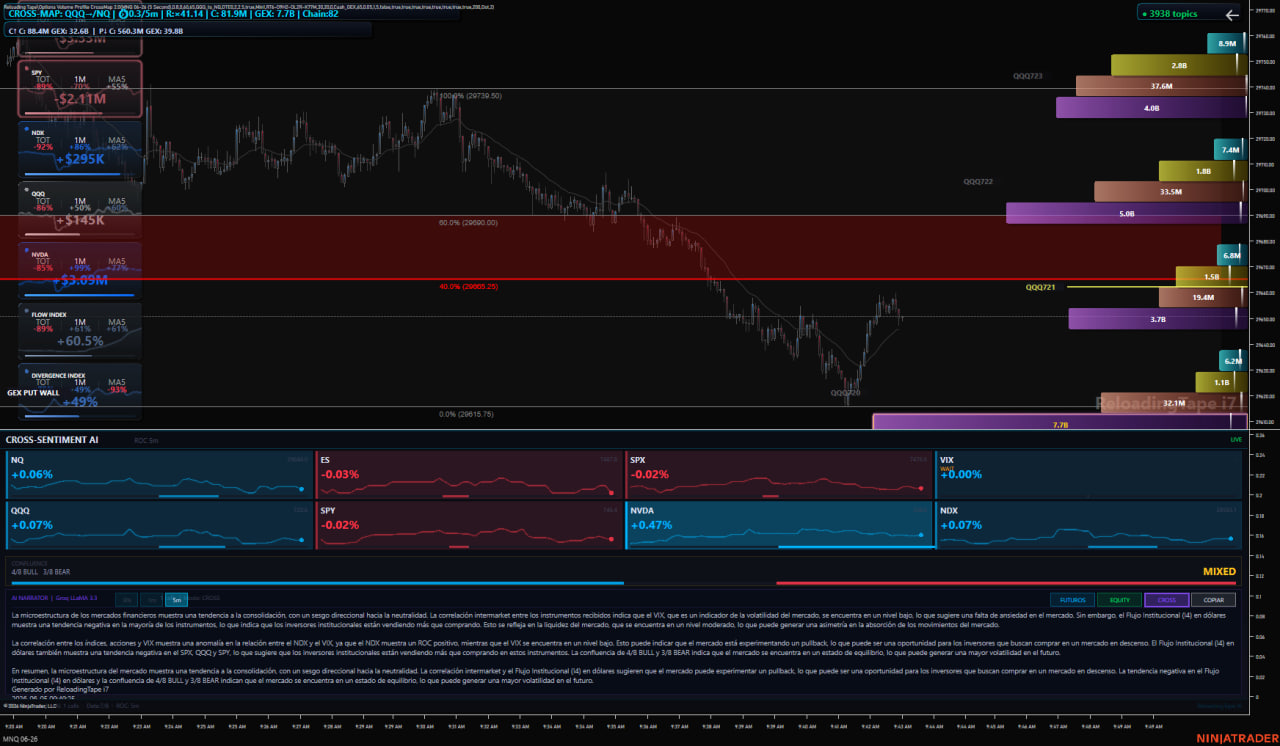
Task: Click the 37.6M brown volume bar
Action: point(1161,86)
